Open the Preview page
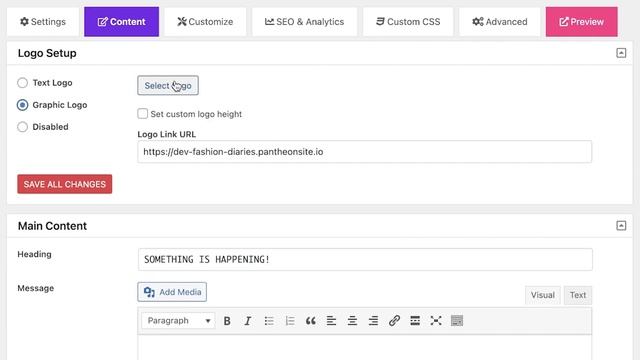 coord(582,22)
